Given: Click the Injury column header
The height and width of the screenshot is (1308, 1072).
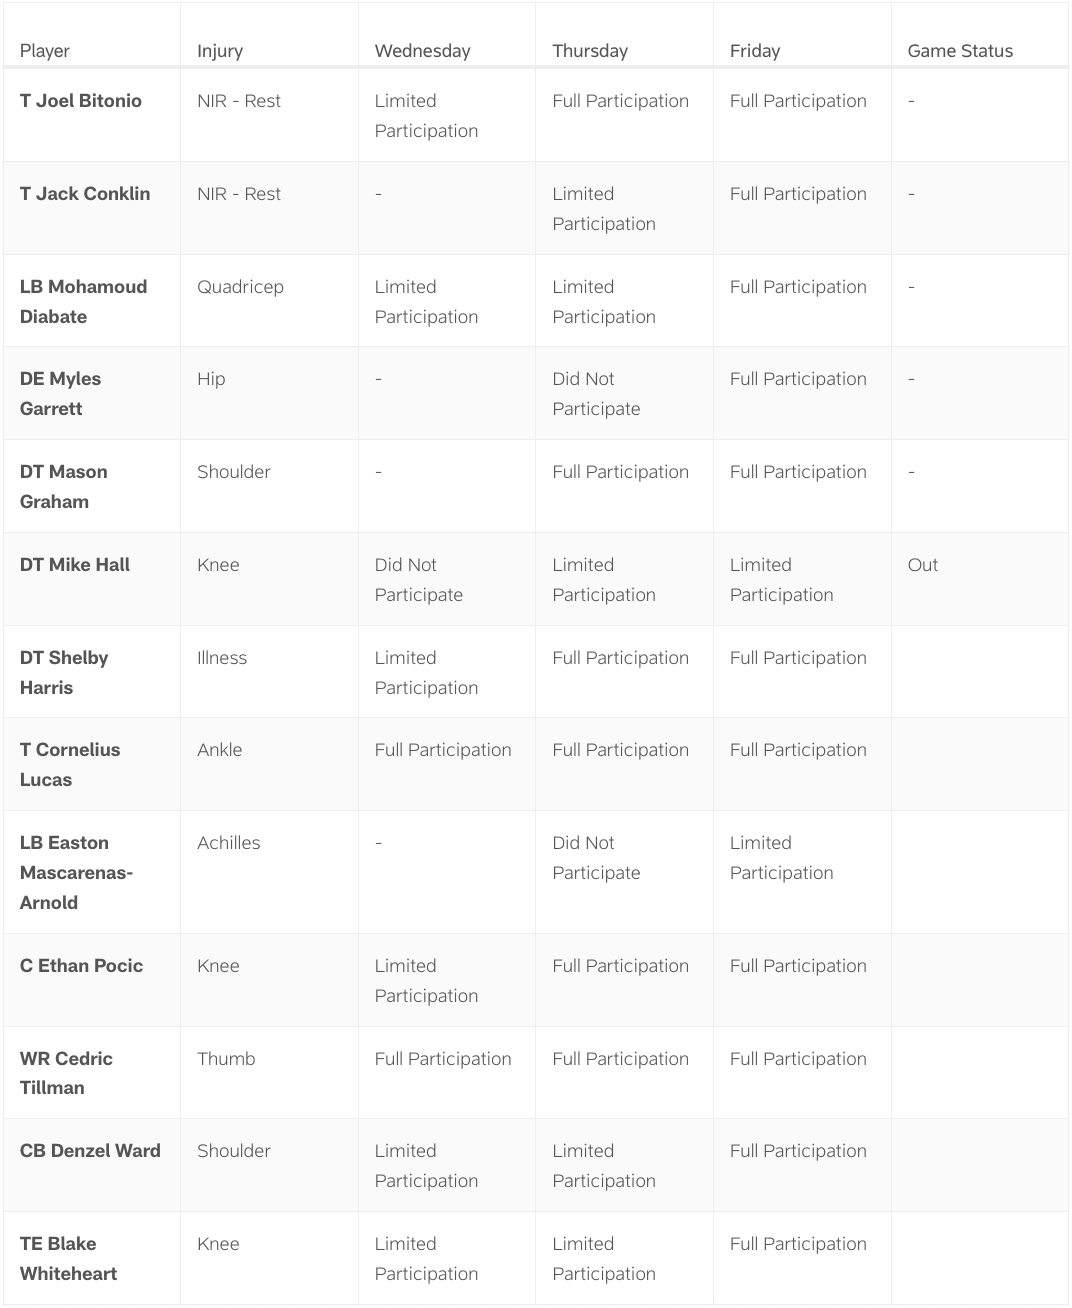Looking at the screenshot, I should 220,51.
